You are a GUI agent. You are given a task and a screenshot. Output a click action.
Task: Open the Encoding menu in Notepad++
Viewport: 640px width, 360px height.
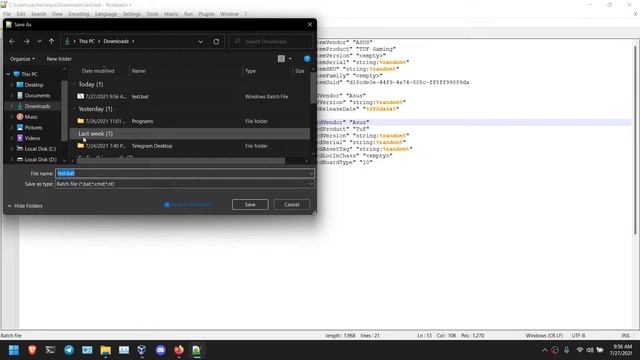pos(79,14)
